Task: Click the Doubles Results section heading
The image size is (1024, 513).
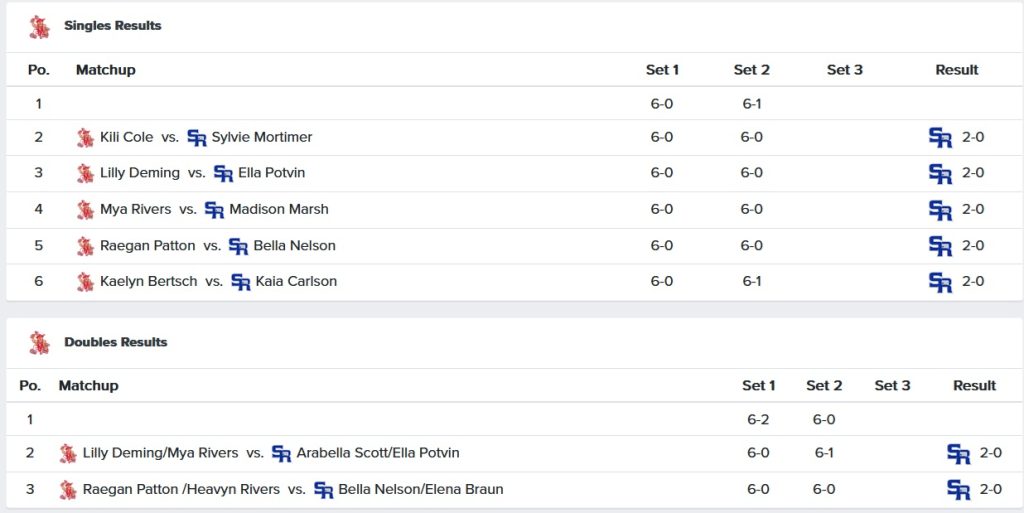Action: click(116, 342)
